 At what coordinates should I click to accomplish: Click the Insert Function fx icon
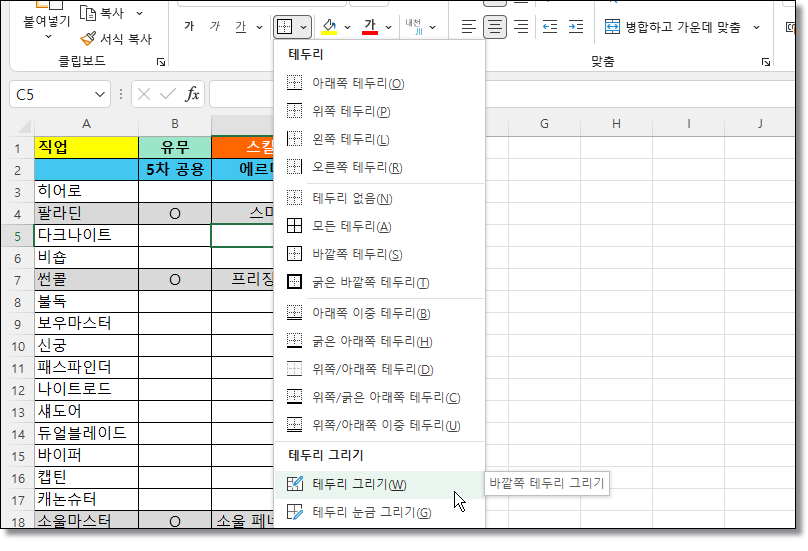click(x=192, y=94)
